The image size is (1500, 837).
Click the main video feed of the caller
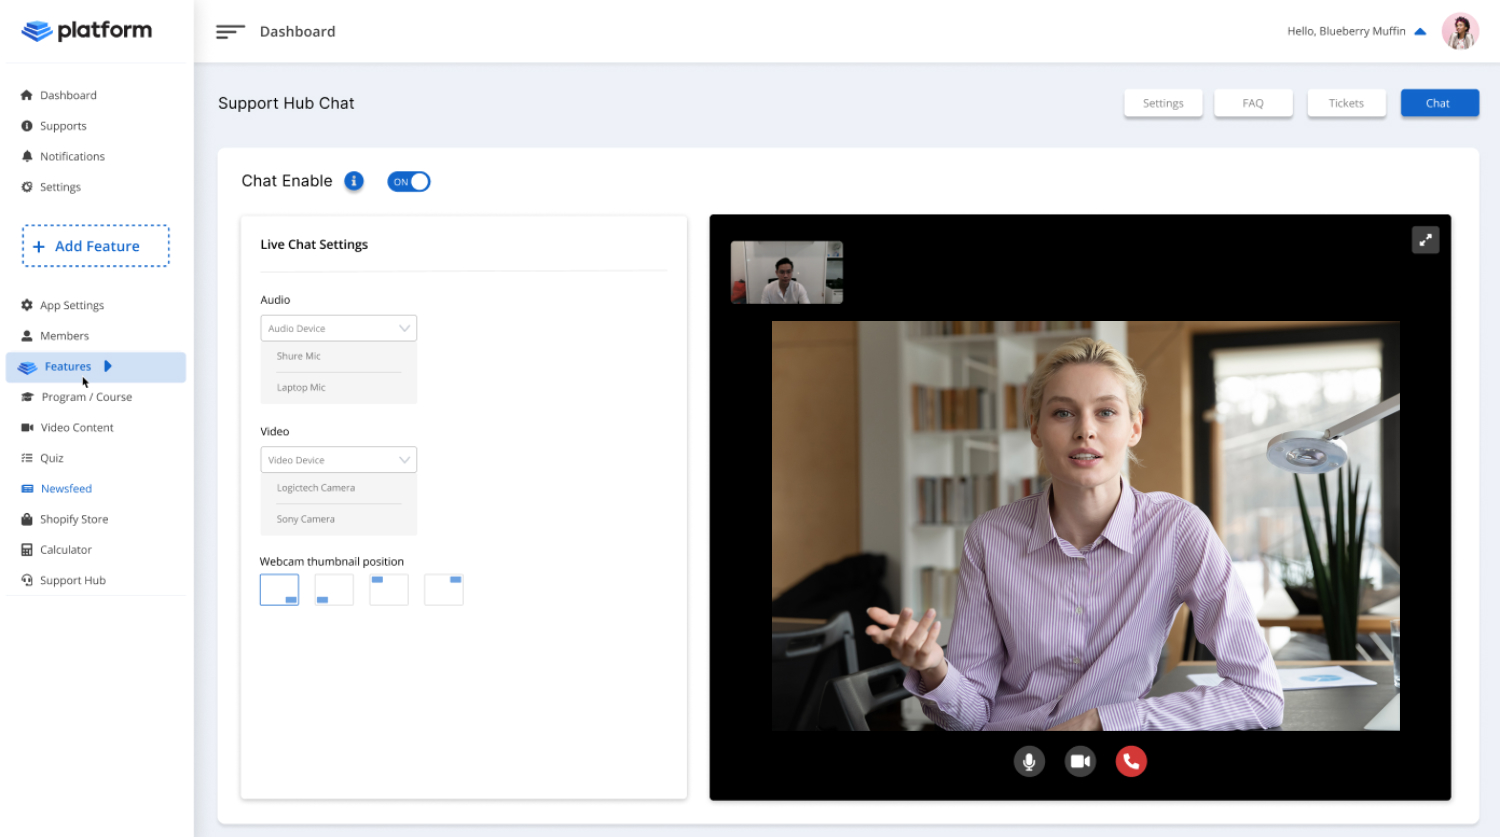click(1086, 526)
